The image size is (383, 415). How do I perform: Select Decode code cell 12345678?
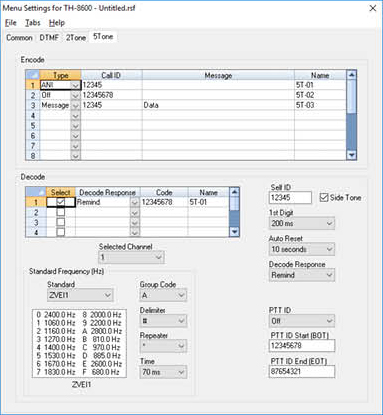coord(164,202)
